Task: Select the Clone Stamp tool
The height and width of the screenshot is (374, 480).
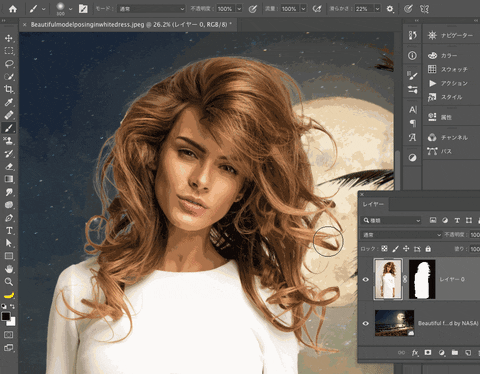Action: point(9,141)
